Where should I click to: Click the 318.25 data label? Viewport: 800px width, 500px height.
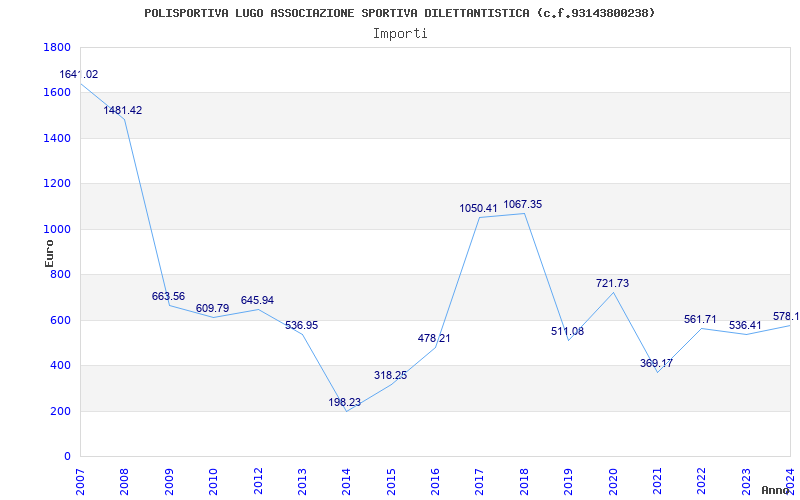(x=390, y=376)
